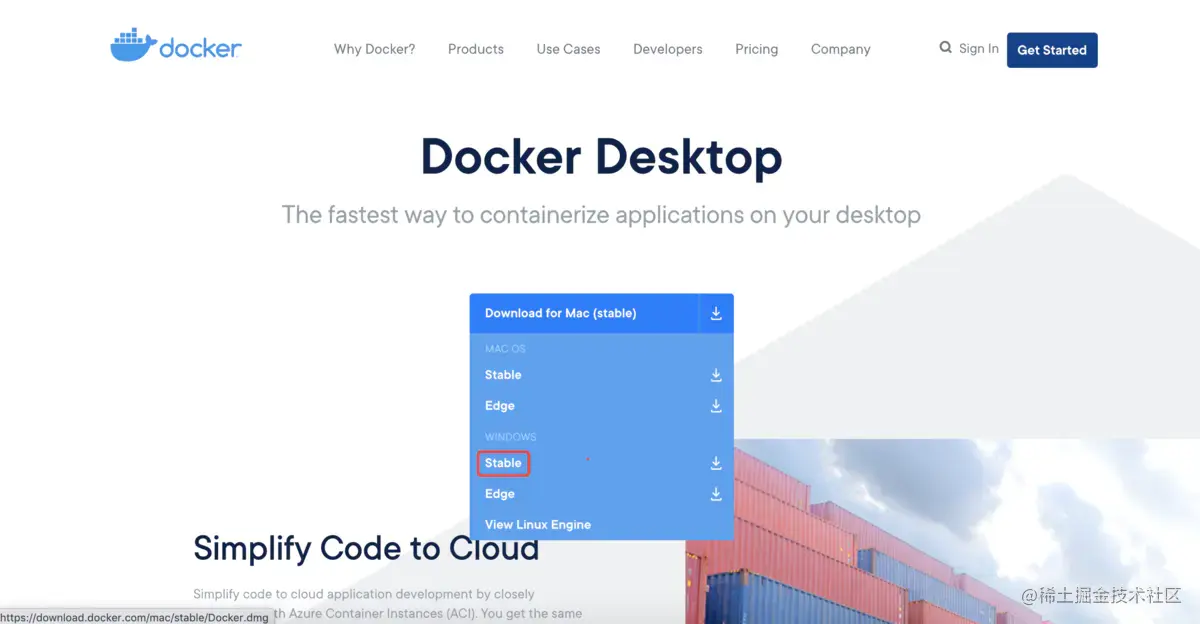
Task: Select Edge under Windows
Action: pyautogui.click(x=500, y=494)
